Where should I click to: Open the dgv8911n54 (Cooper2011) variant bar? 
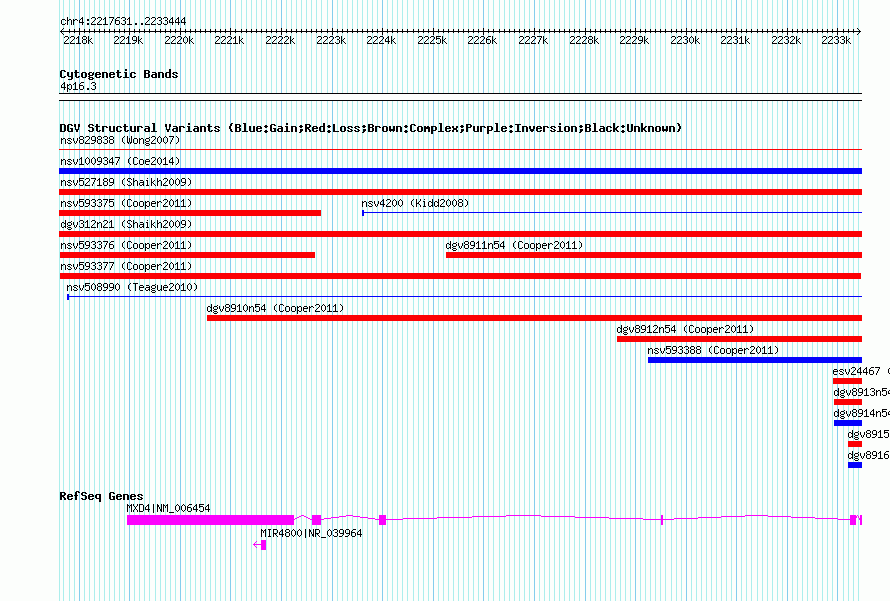(x=653, y=255)
